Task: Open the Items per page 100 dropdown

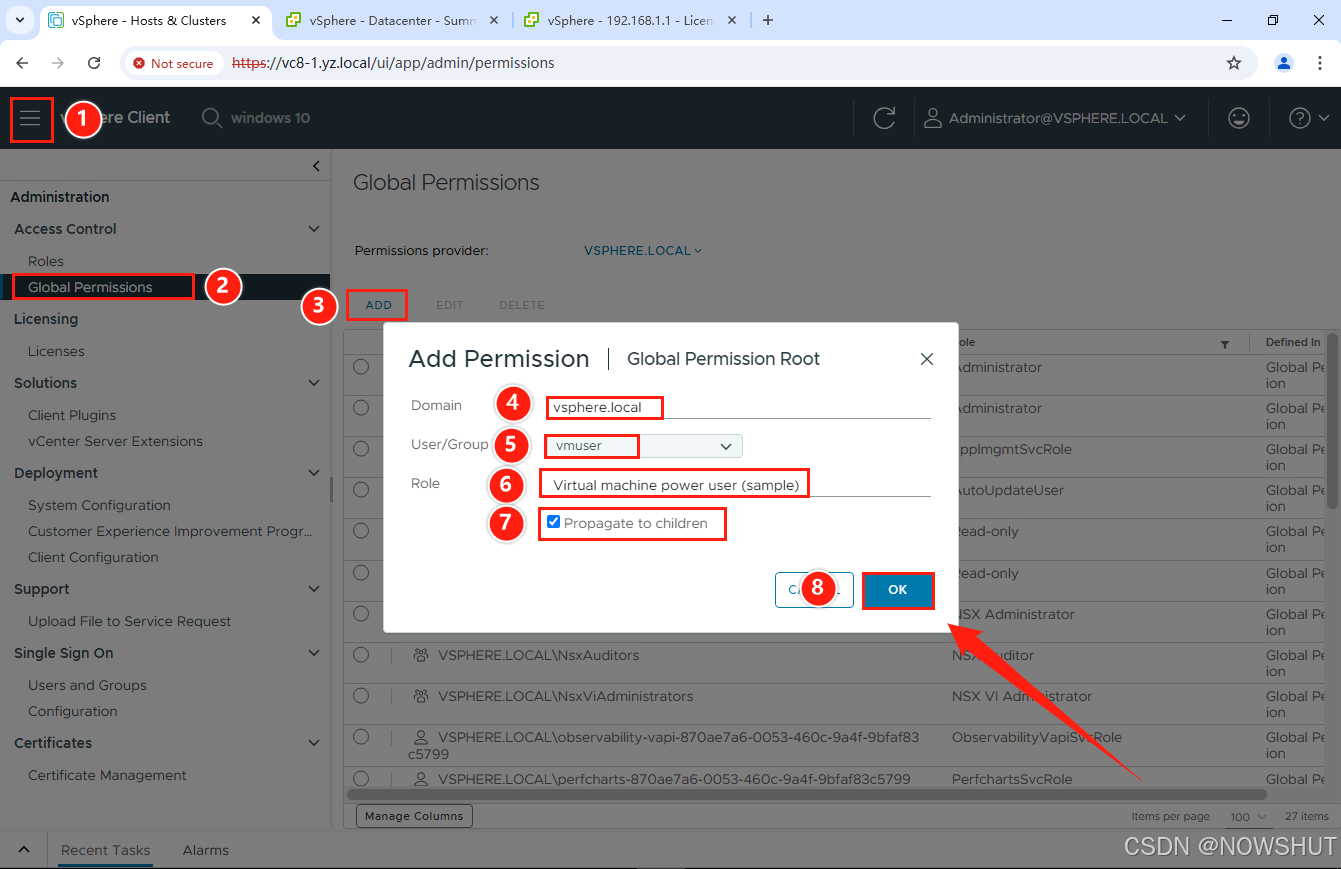Action: pyautogui.click(x=1248, y=817)
